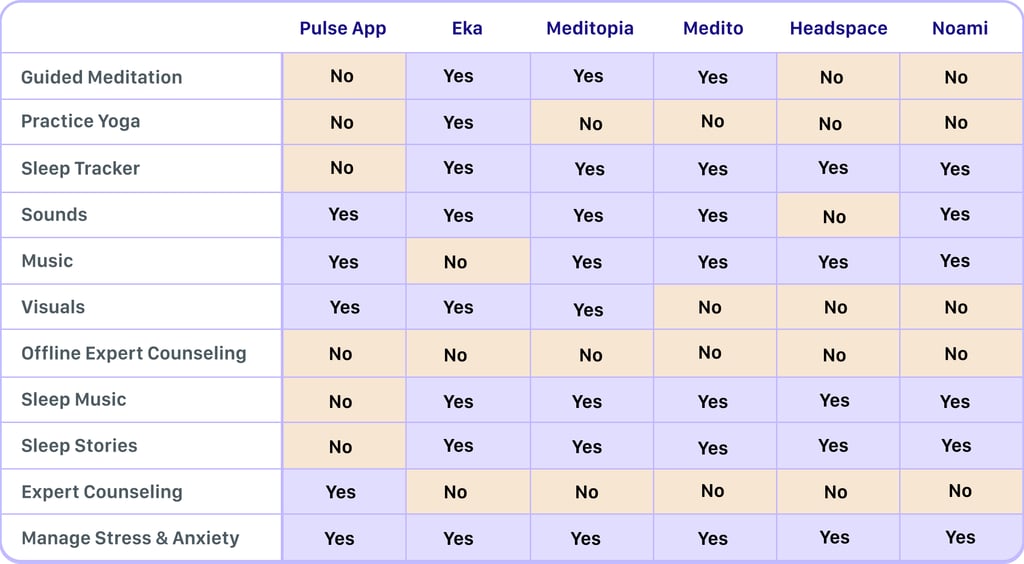Select the Sleep Stories row label
Viewport: 1024px width, 564px height.
(79, 445)
